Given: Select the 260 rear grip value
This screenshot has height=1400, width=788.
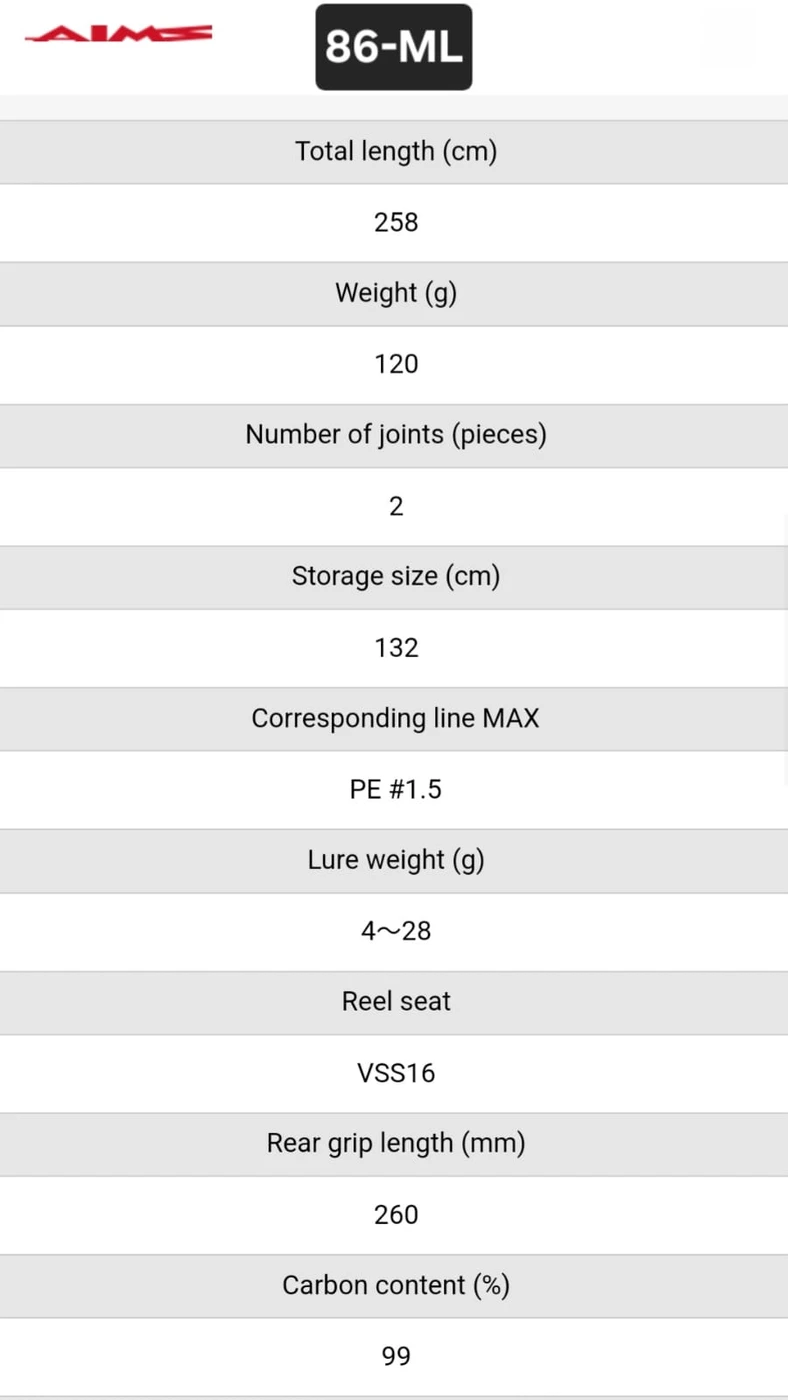Looking at the screenshot, I should click(396, 1214).
